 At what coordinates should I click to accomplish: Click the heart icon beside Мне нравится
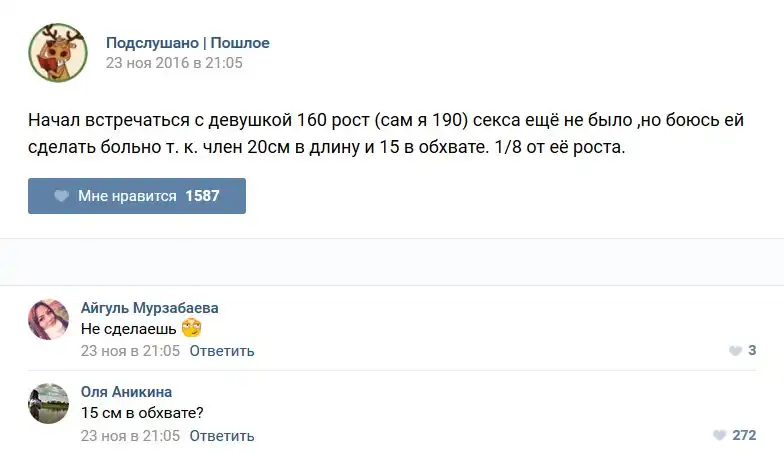coord(62,196)
